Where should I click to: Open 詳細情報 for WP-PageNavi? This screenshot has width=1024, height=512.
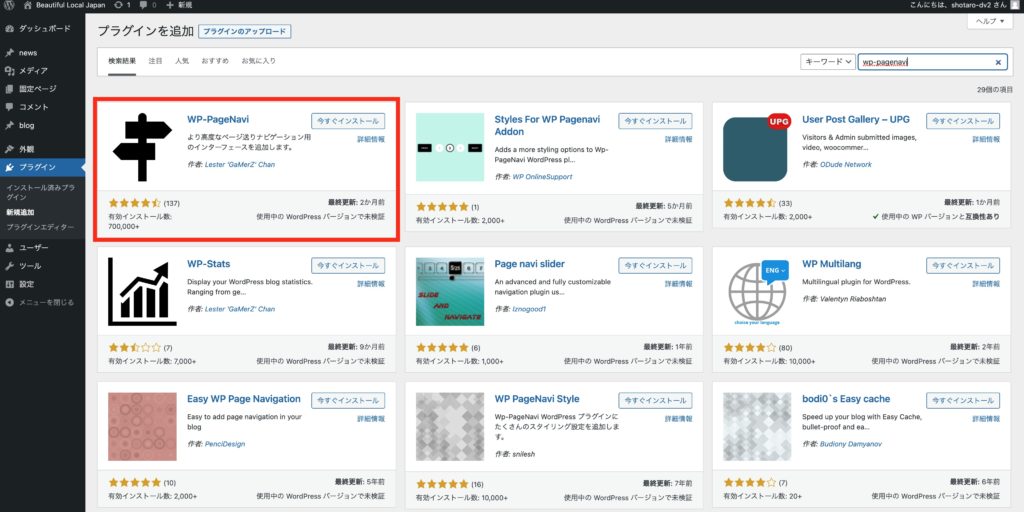(371, 139)
